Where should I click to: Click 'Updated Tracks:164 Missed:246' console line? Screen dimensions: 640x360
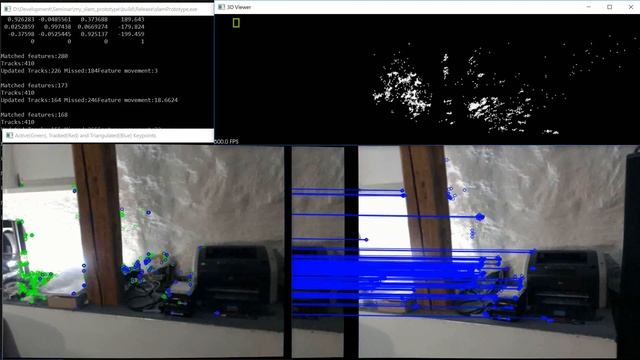pos(89,100)
